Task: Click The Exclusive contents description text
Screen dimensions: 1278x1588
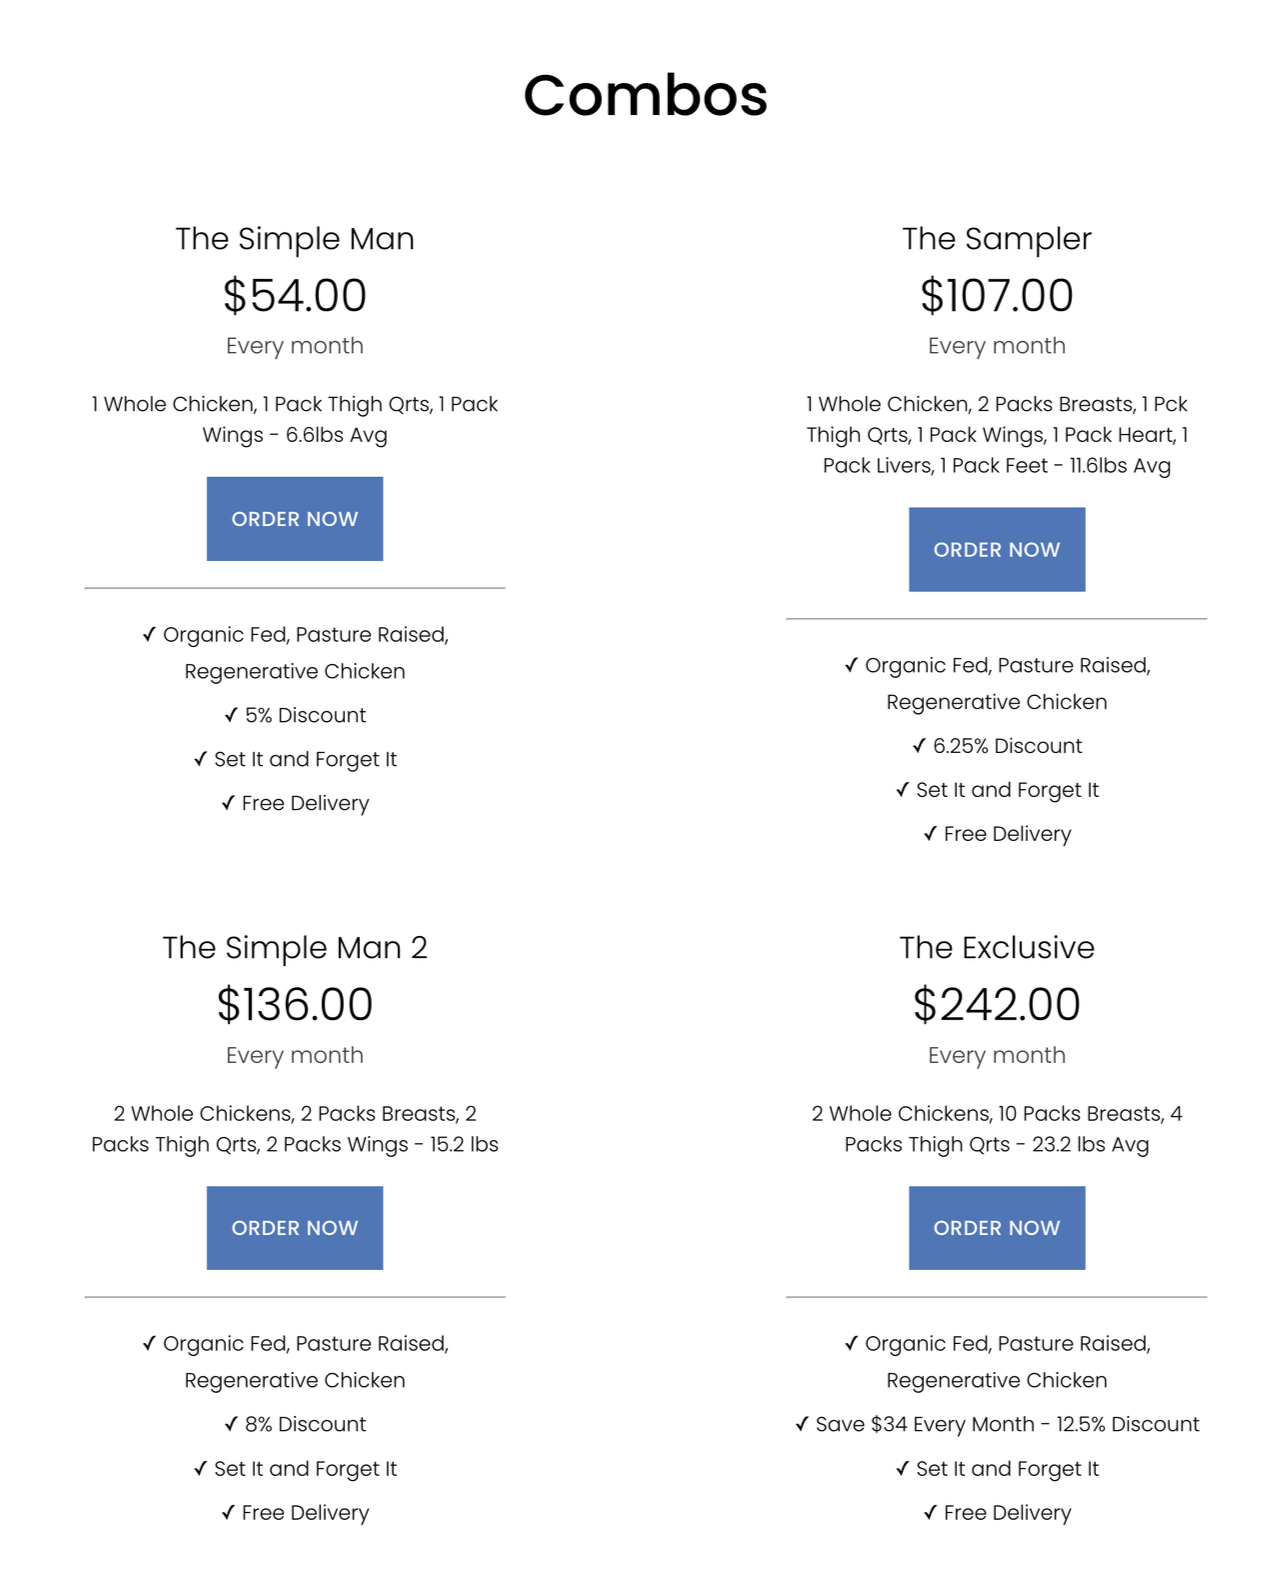Action: point(996,1129)
